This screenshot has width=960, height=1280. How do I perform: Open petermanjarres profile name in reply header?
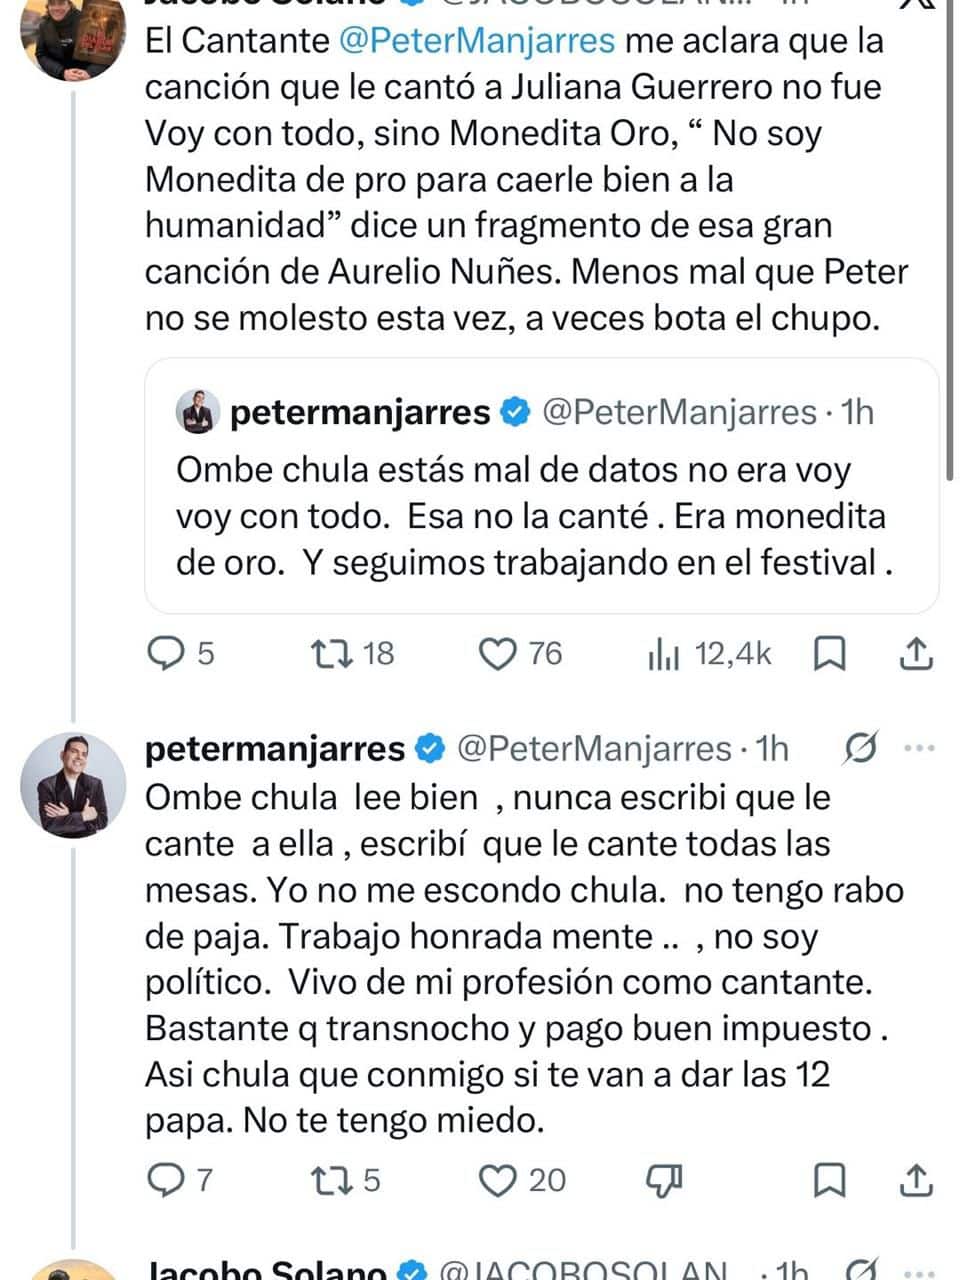275,749
